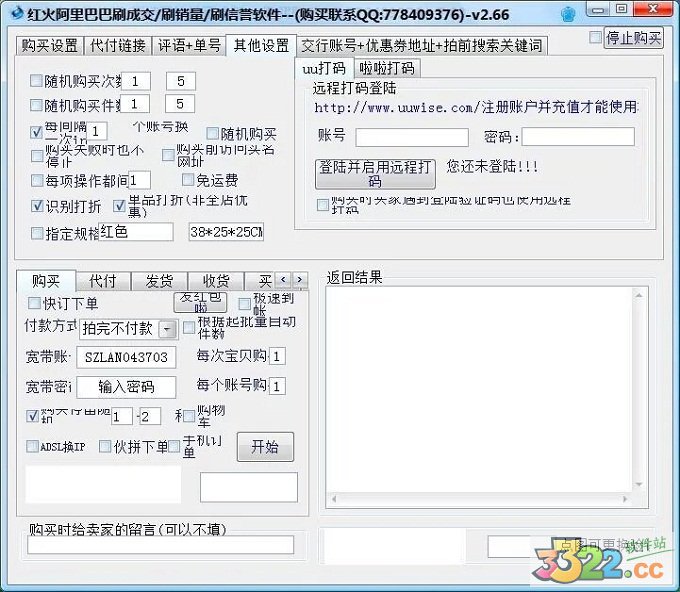Click the 每次宝贝购买 quantity field
The width and height of the screenshot is (680, 592).
pyautogui.click(x=277, y=357)
